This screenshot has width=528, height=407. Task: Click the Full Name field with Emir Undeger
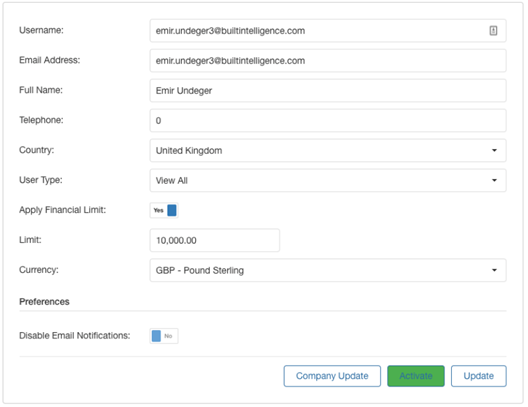coord(328,91)
